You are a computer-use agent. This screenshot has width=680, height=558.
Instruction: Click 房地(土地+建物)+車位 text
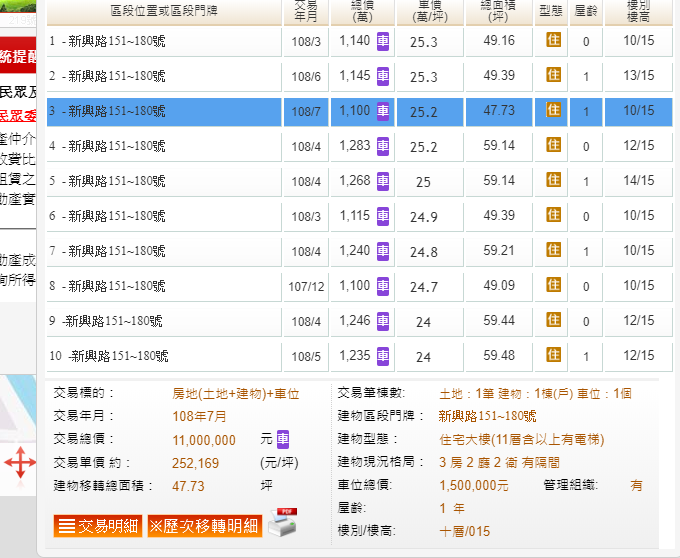point(235,394)
